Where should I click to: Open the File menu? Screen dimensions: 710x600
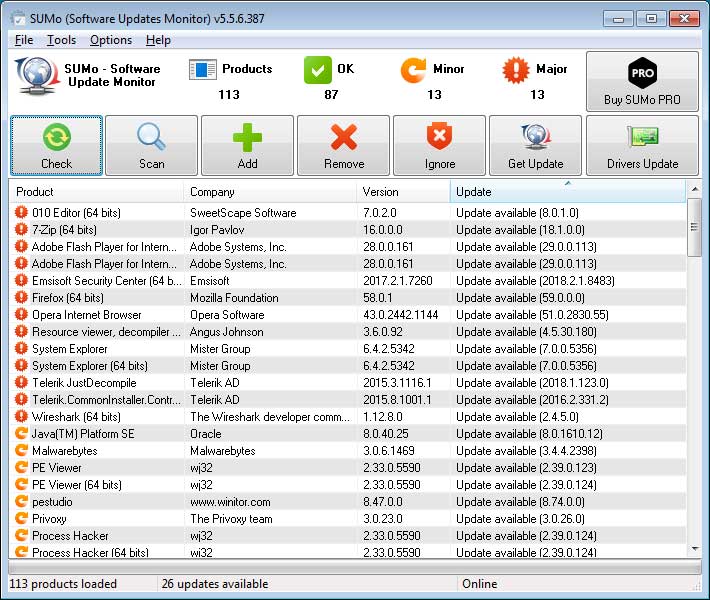click(24, 40)
